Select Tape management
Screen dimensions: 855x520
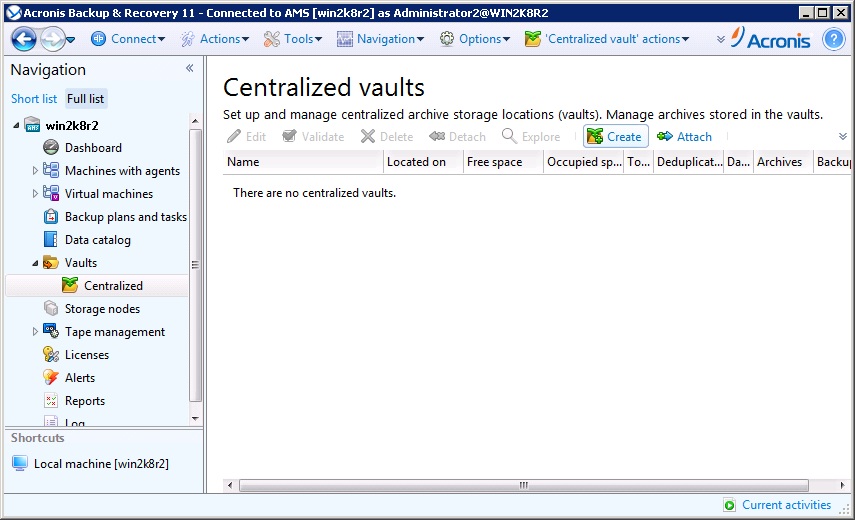(x=115, y=331)
